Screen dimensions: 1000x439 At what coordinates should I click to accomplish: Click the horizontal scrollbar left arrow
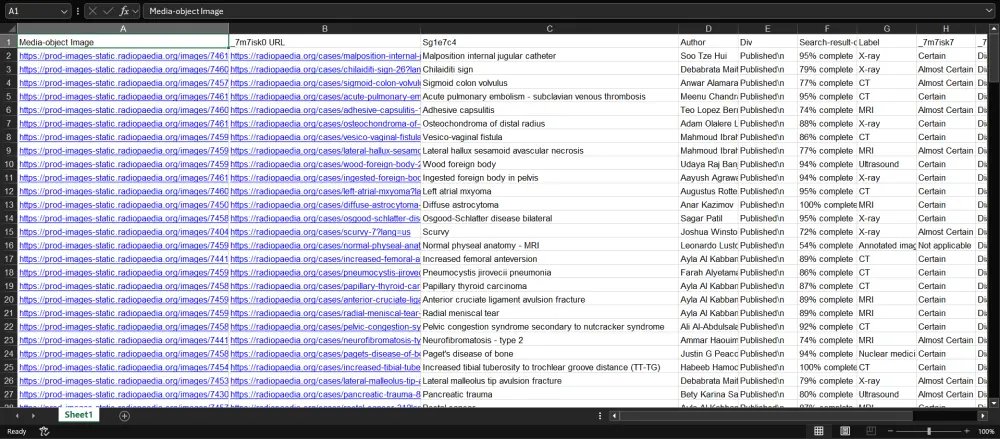614,416
